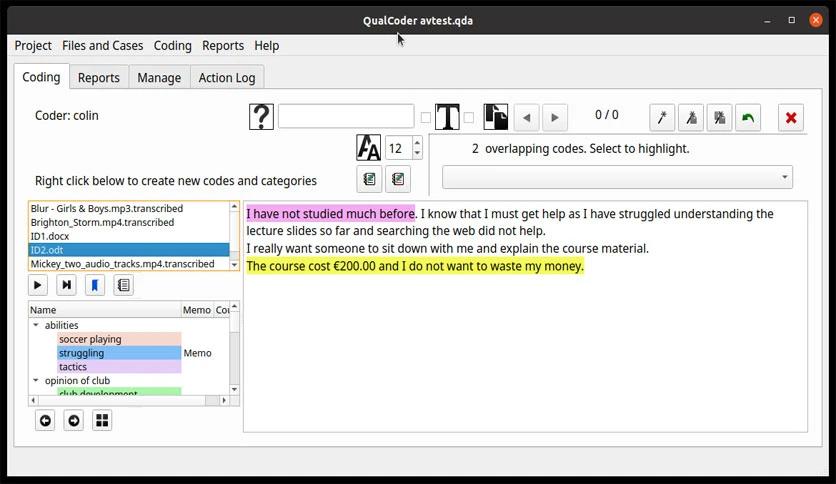Click the pink highlighted text segment
836x484 pixels.
[x=330, y=214]
